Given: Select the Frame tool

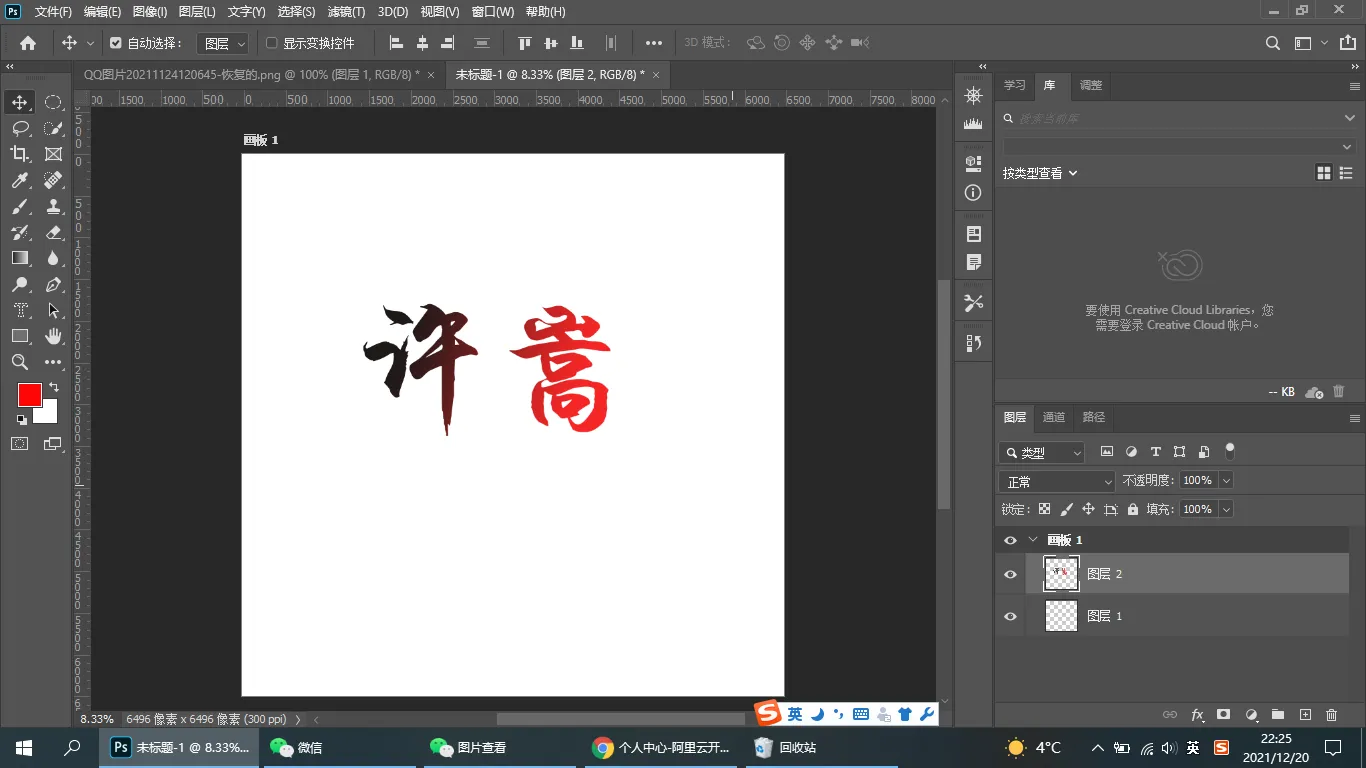Looking at the screenshot, I should pos(53,154).
